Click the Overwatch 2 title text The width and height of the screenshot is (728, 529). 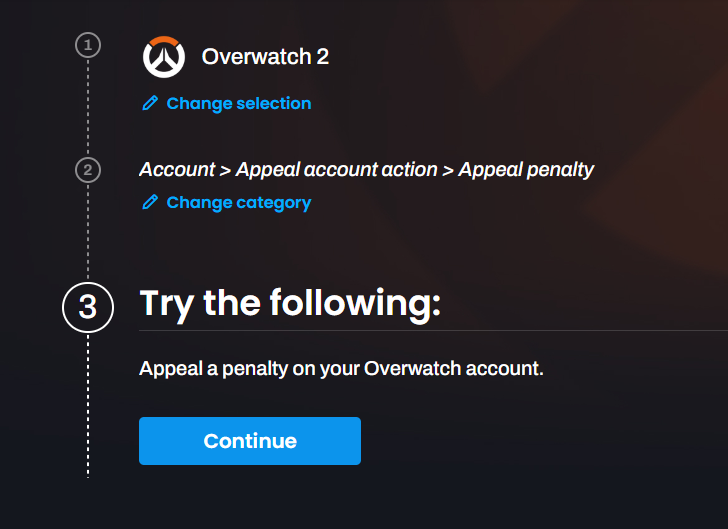[x=265, y=57]
